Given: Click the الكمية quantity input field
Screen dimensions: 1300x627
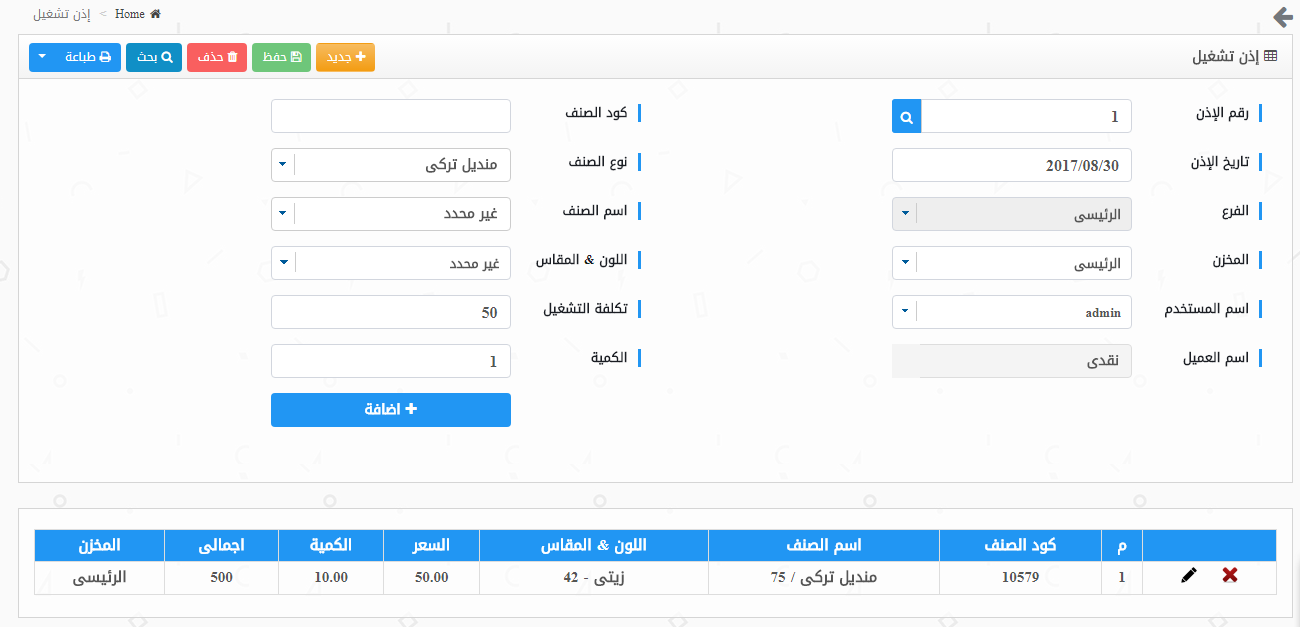Looking at the screenshot, I should pos(391,361).
